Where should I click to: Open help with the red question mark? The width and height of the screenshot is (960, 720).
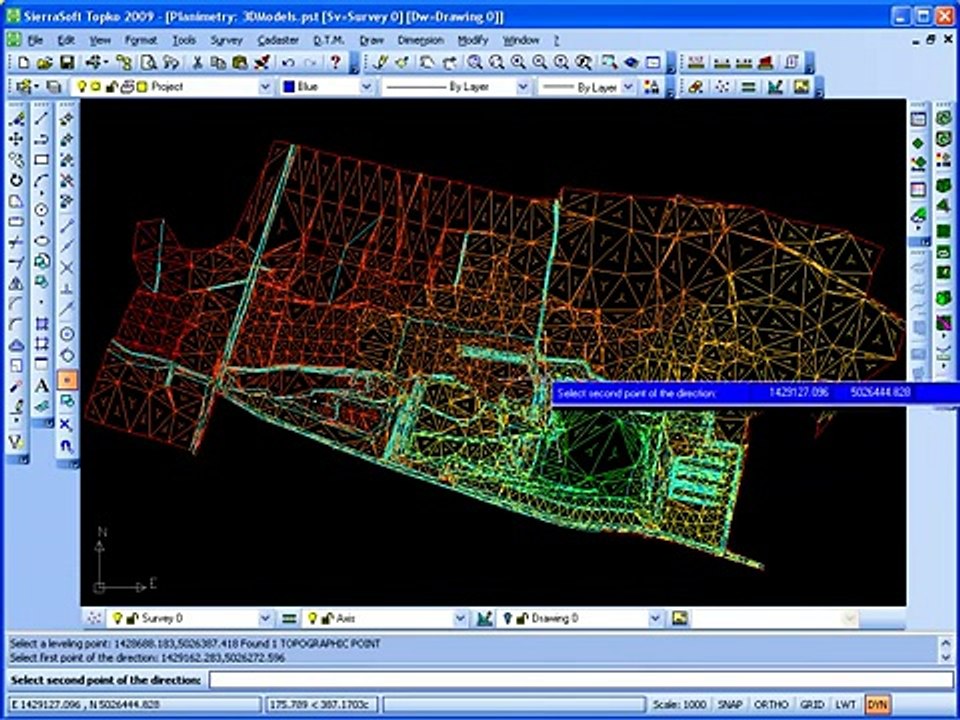335,62
